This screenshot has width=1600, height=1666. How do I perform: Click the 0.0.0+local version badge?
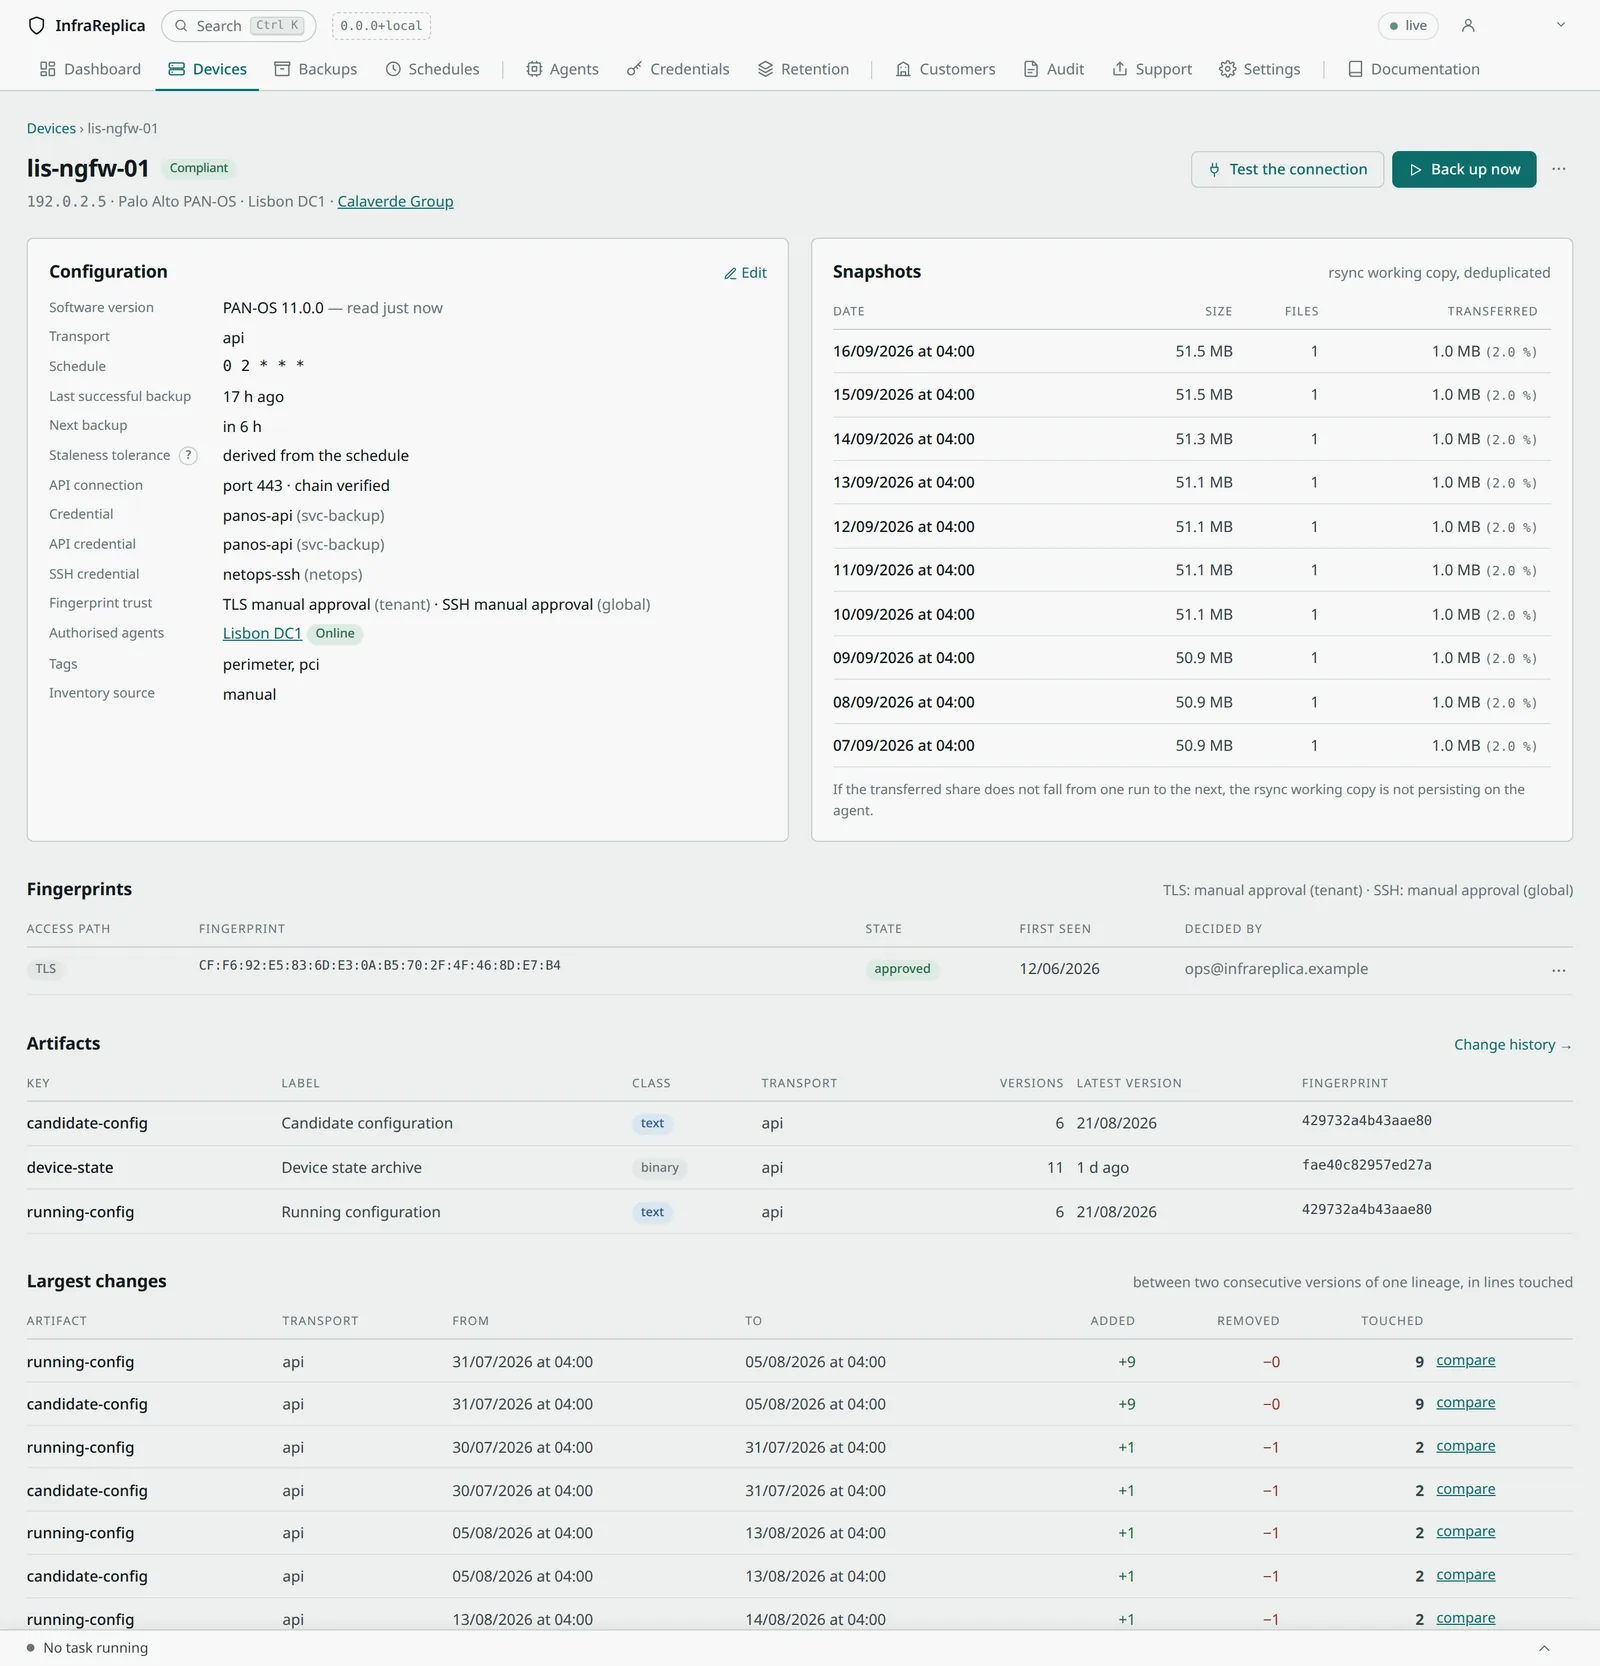pos(381,26)
